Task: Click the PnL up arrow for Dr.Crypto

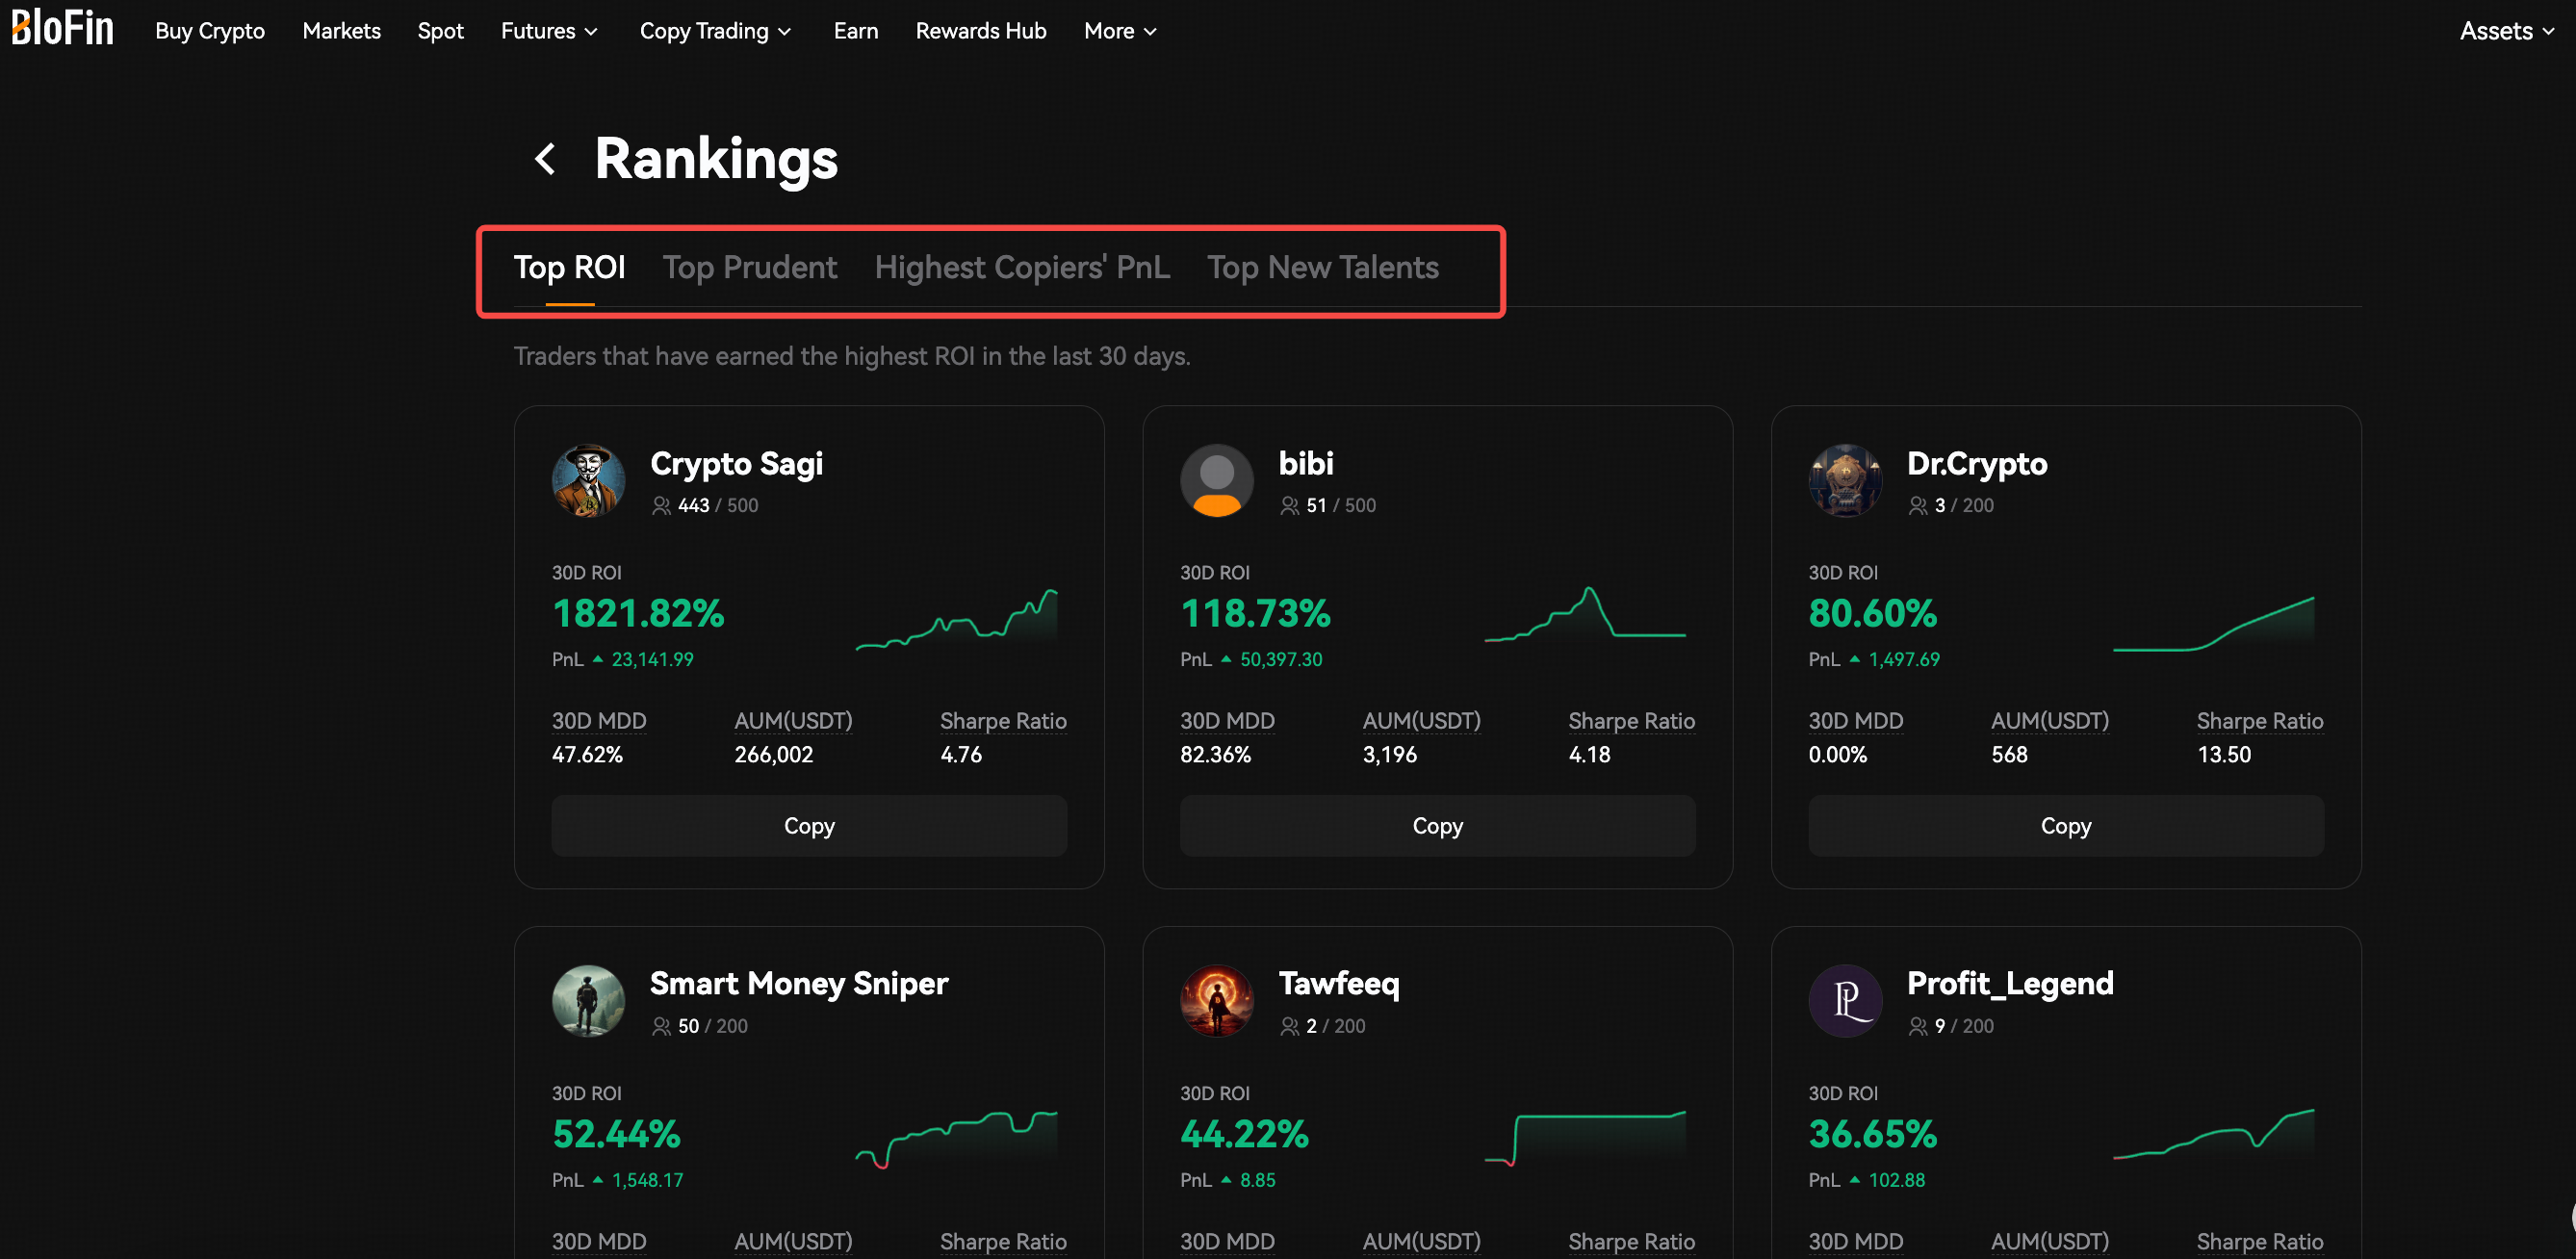Action: point(1855,659)
